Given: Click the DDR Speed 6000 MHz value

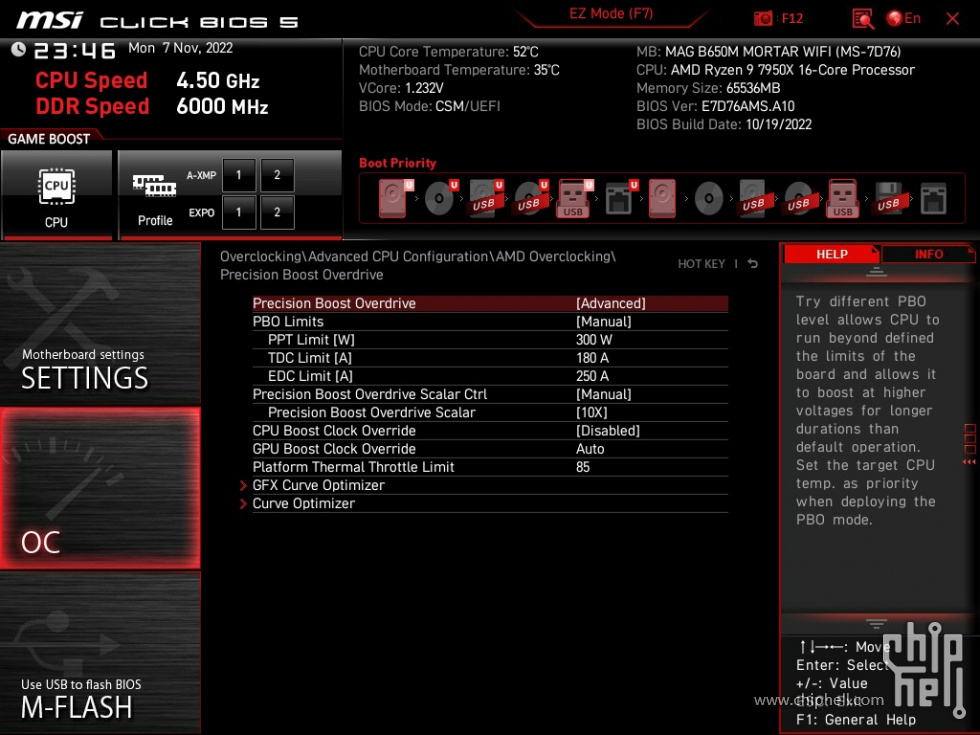Looking at the screenshot, I should [222, 106].
